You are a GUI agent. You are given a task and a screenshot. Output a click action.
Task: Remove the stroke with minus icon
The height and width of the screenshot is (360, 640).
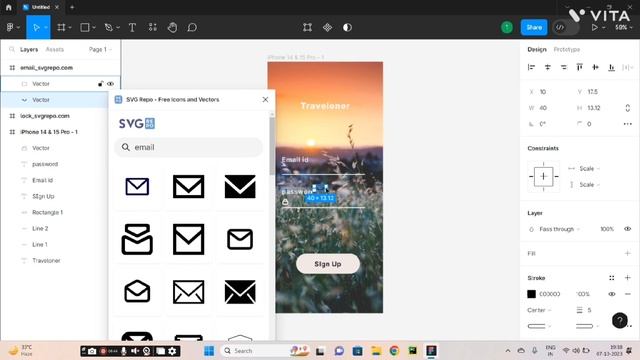tap(627, 294)
